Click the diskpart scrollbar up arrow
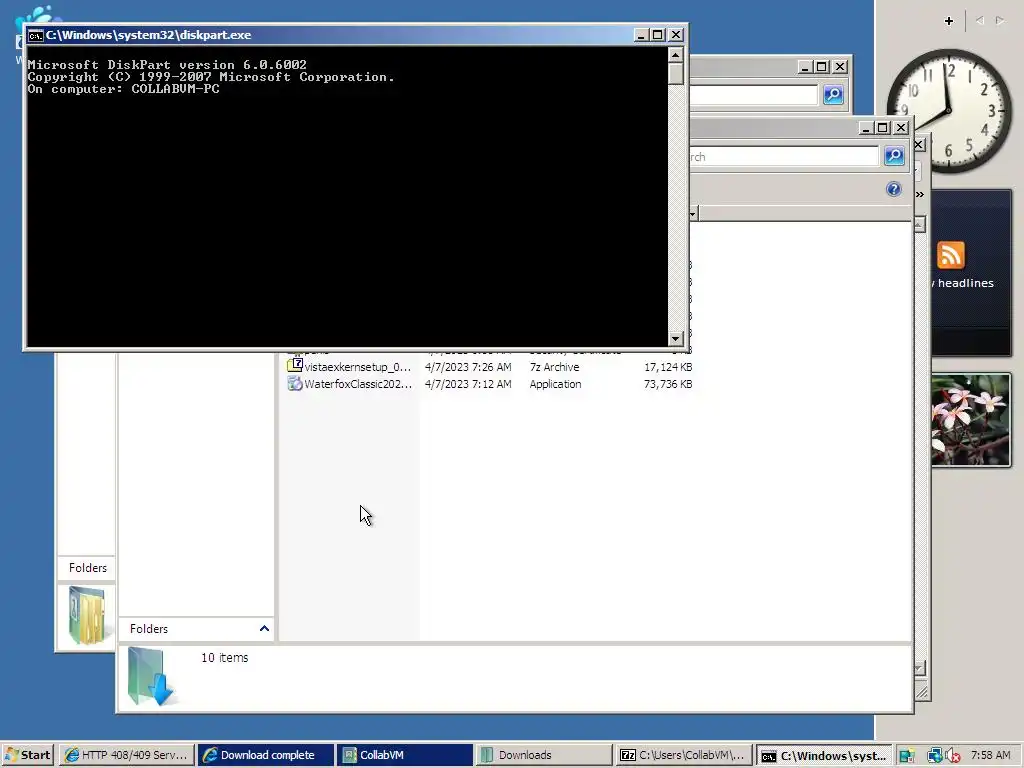1024x768 pixels. [x=676, y=54]
